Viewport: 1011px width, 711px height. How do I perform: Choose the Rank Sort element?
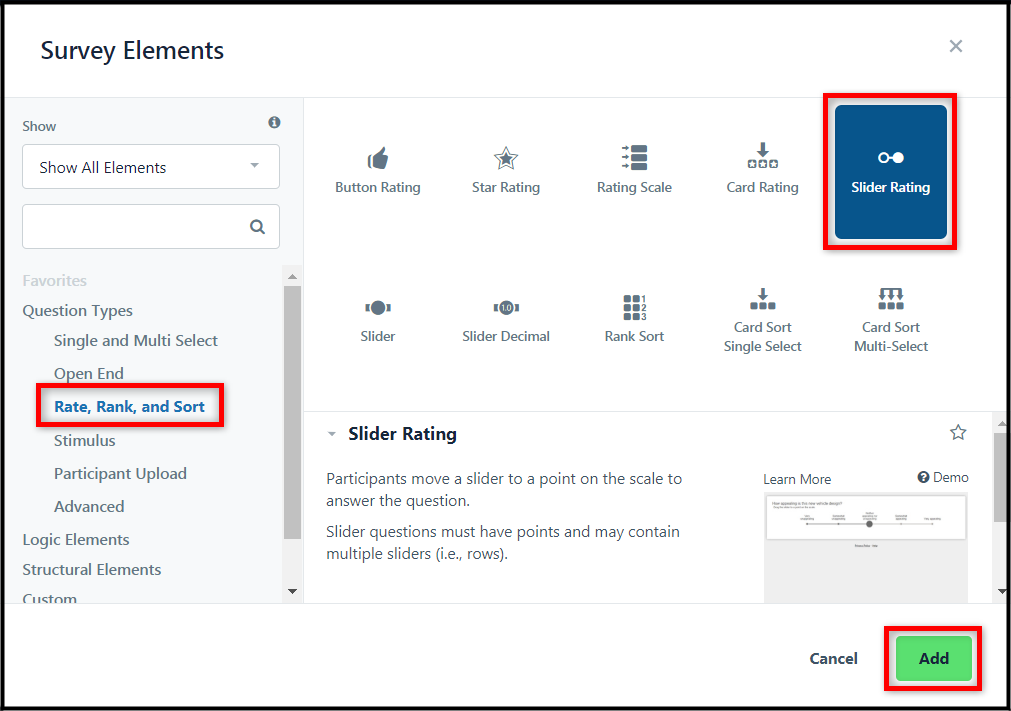tap(634, 320)
